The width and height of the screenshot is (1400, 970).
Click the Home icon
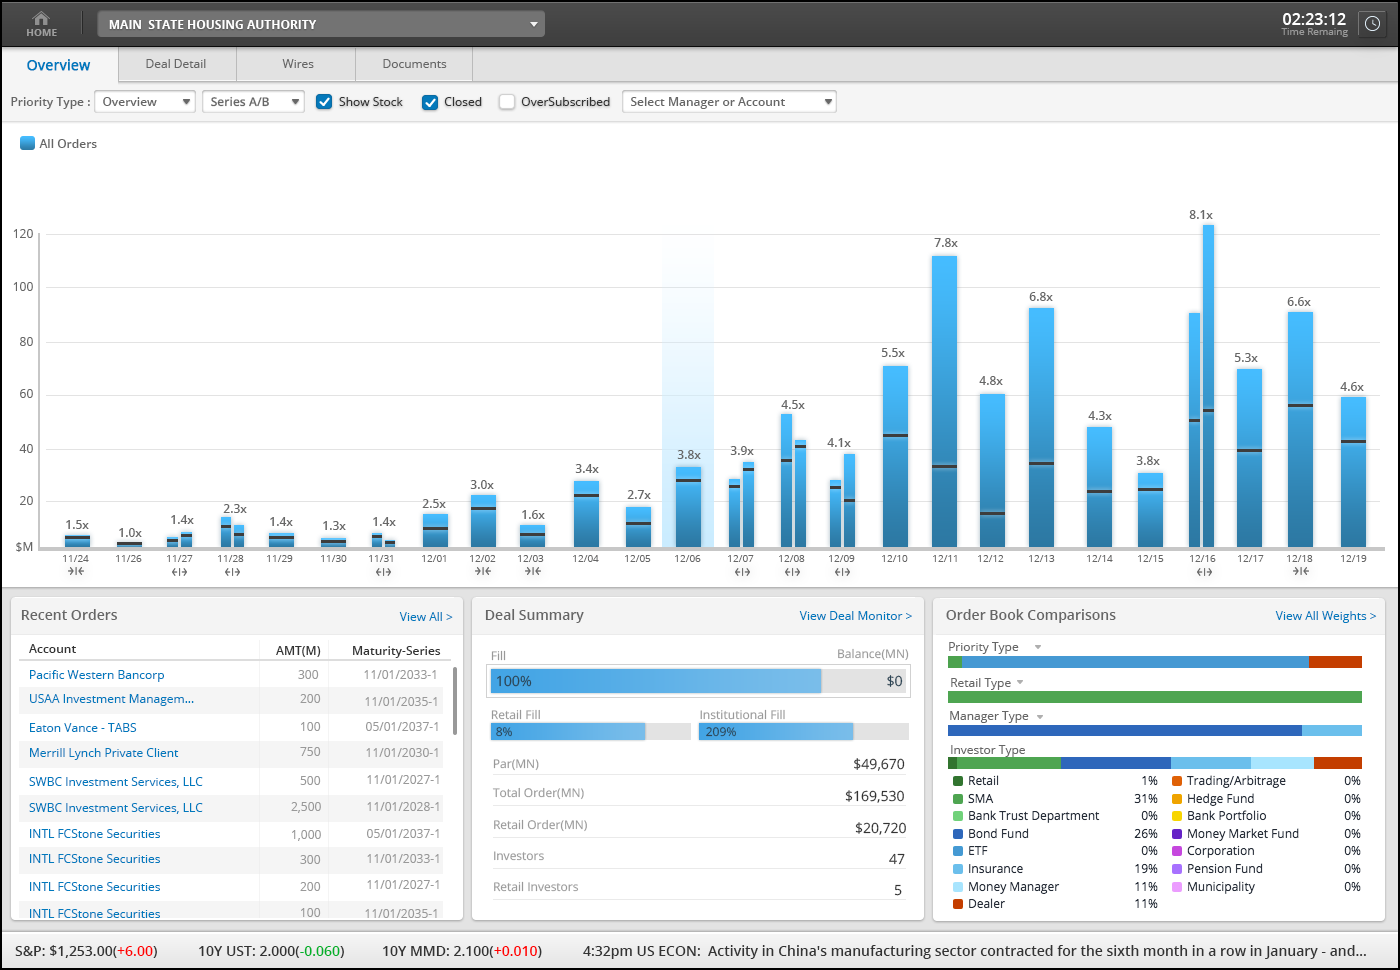41,23
